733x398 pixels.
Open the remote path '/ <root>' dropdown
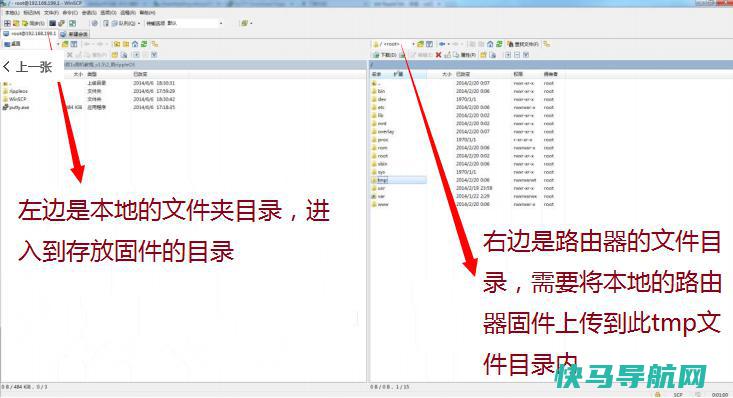pyautogui.click(x=394, y=44)
